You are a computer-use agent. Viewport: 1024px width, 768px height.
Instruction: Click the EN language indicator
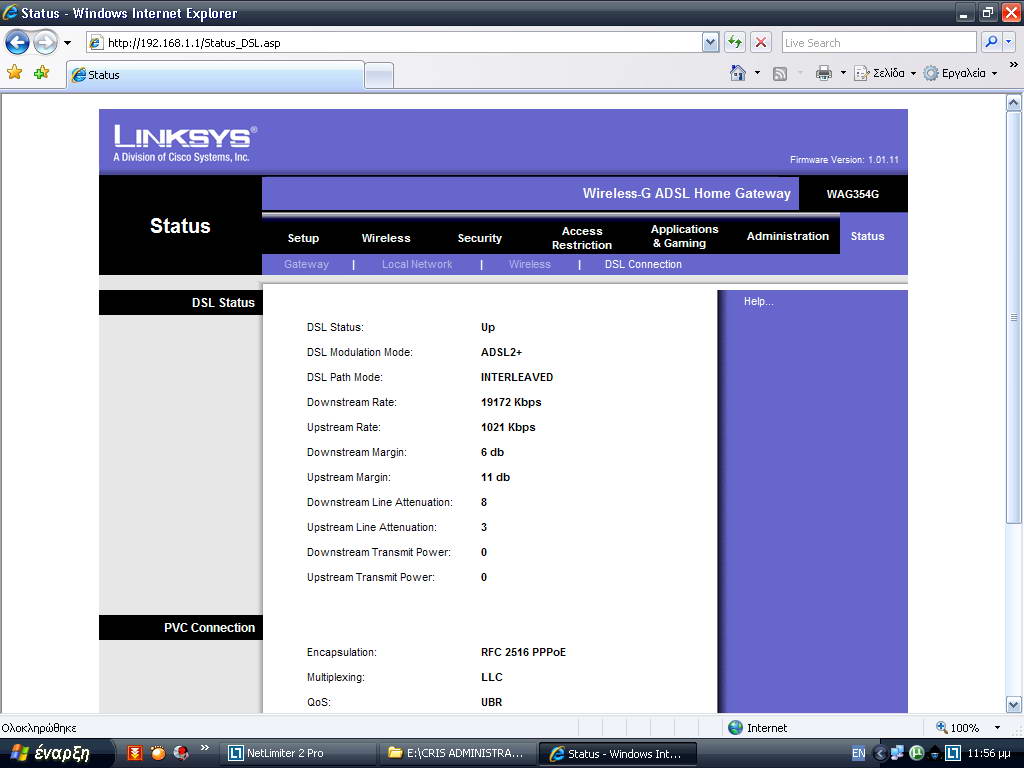858,754
